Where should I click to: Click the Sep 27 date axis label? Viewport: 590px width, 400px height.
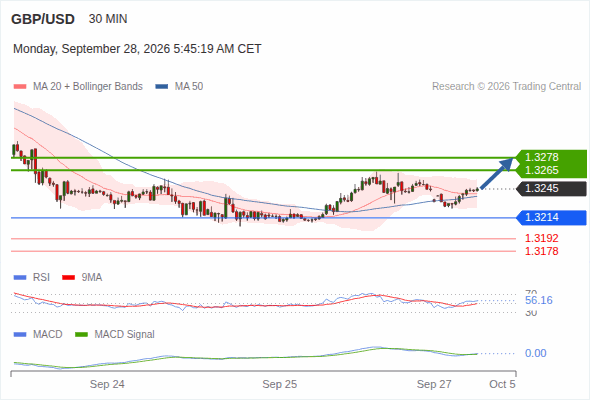coord(434,385)
